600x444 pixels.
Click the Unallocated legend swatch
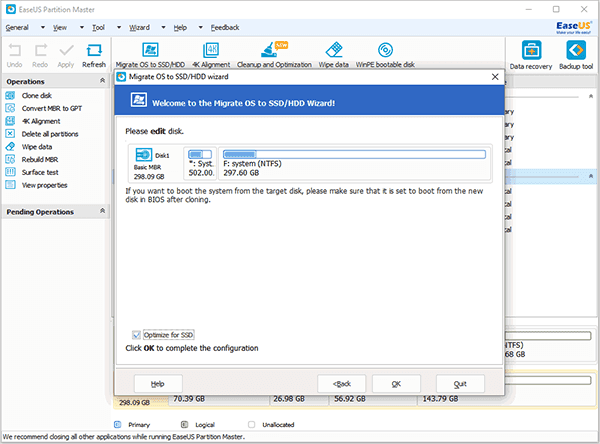(x=251, y=424)
